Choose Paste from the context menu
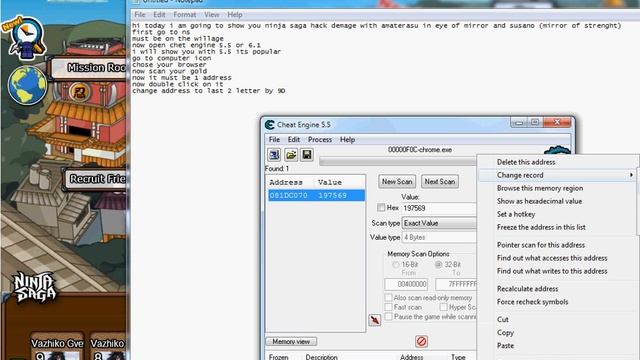Image resolution: width=640 pixels, height=360 pixels. [505, 346]
